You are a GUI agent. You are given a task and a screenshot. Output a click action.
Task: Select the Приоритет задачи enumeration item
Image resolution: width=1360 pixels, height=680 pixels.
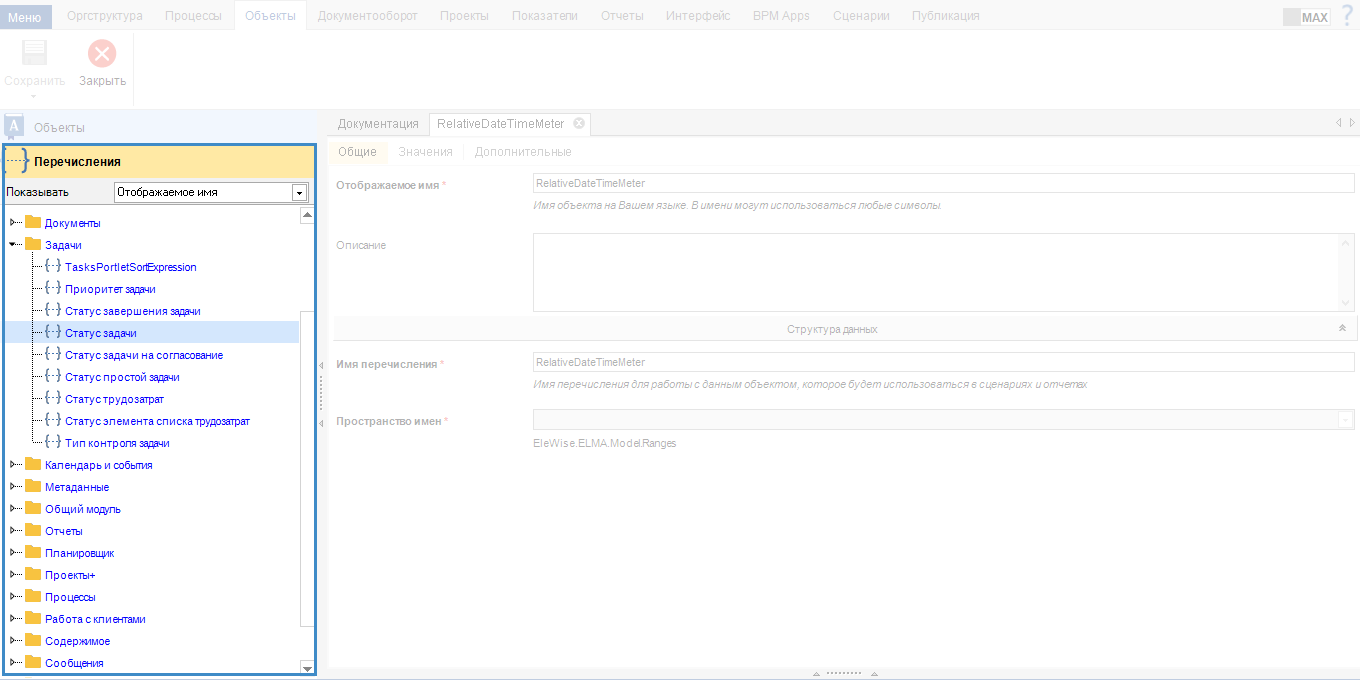click(110, 289)
